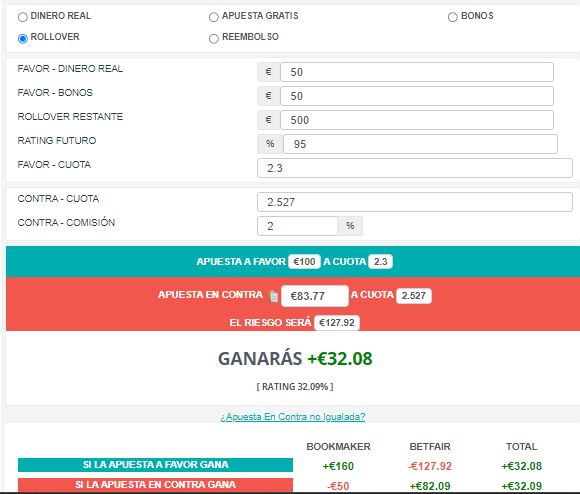
Task: Click the €100 back stake badge
Action: click(x=304, y=262)
